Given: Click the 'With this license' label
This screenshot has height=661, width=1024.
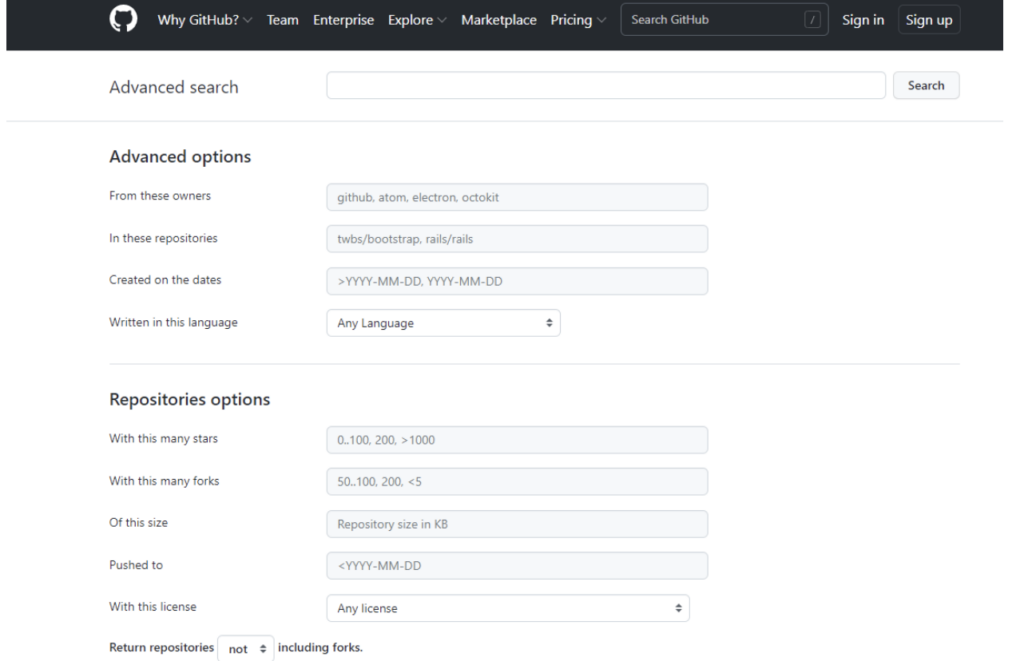Looking at the screenshot, I should [152, 607].
